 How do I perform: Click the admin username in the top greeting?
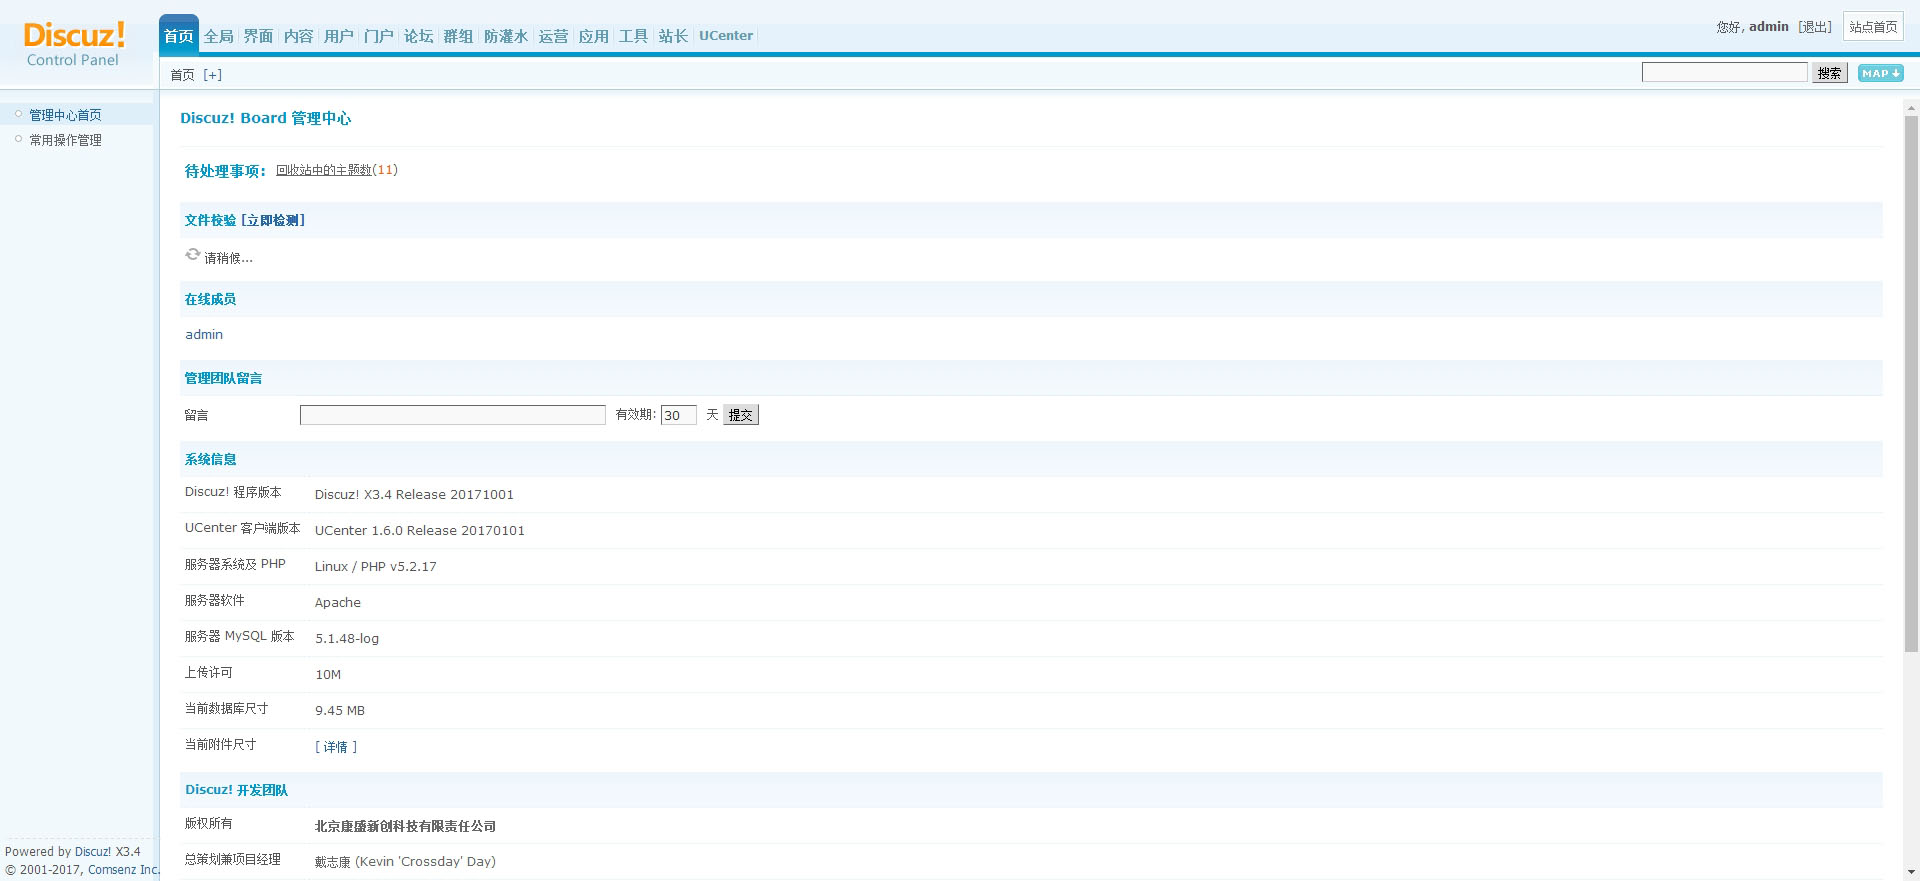1769,27
